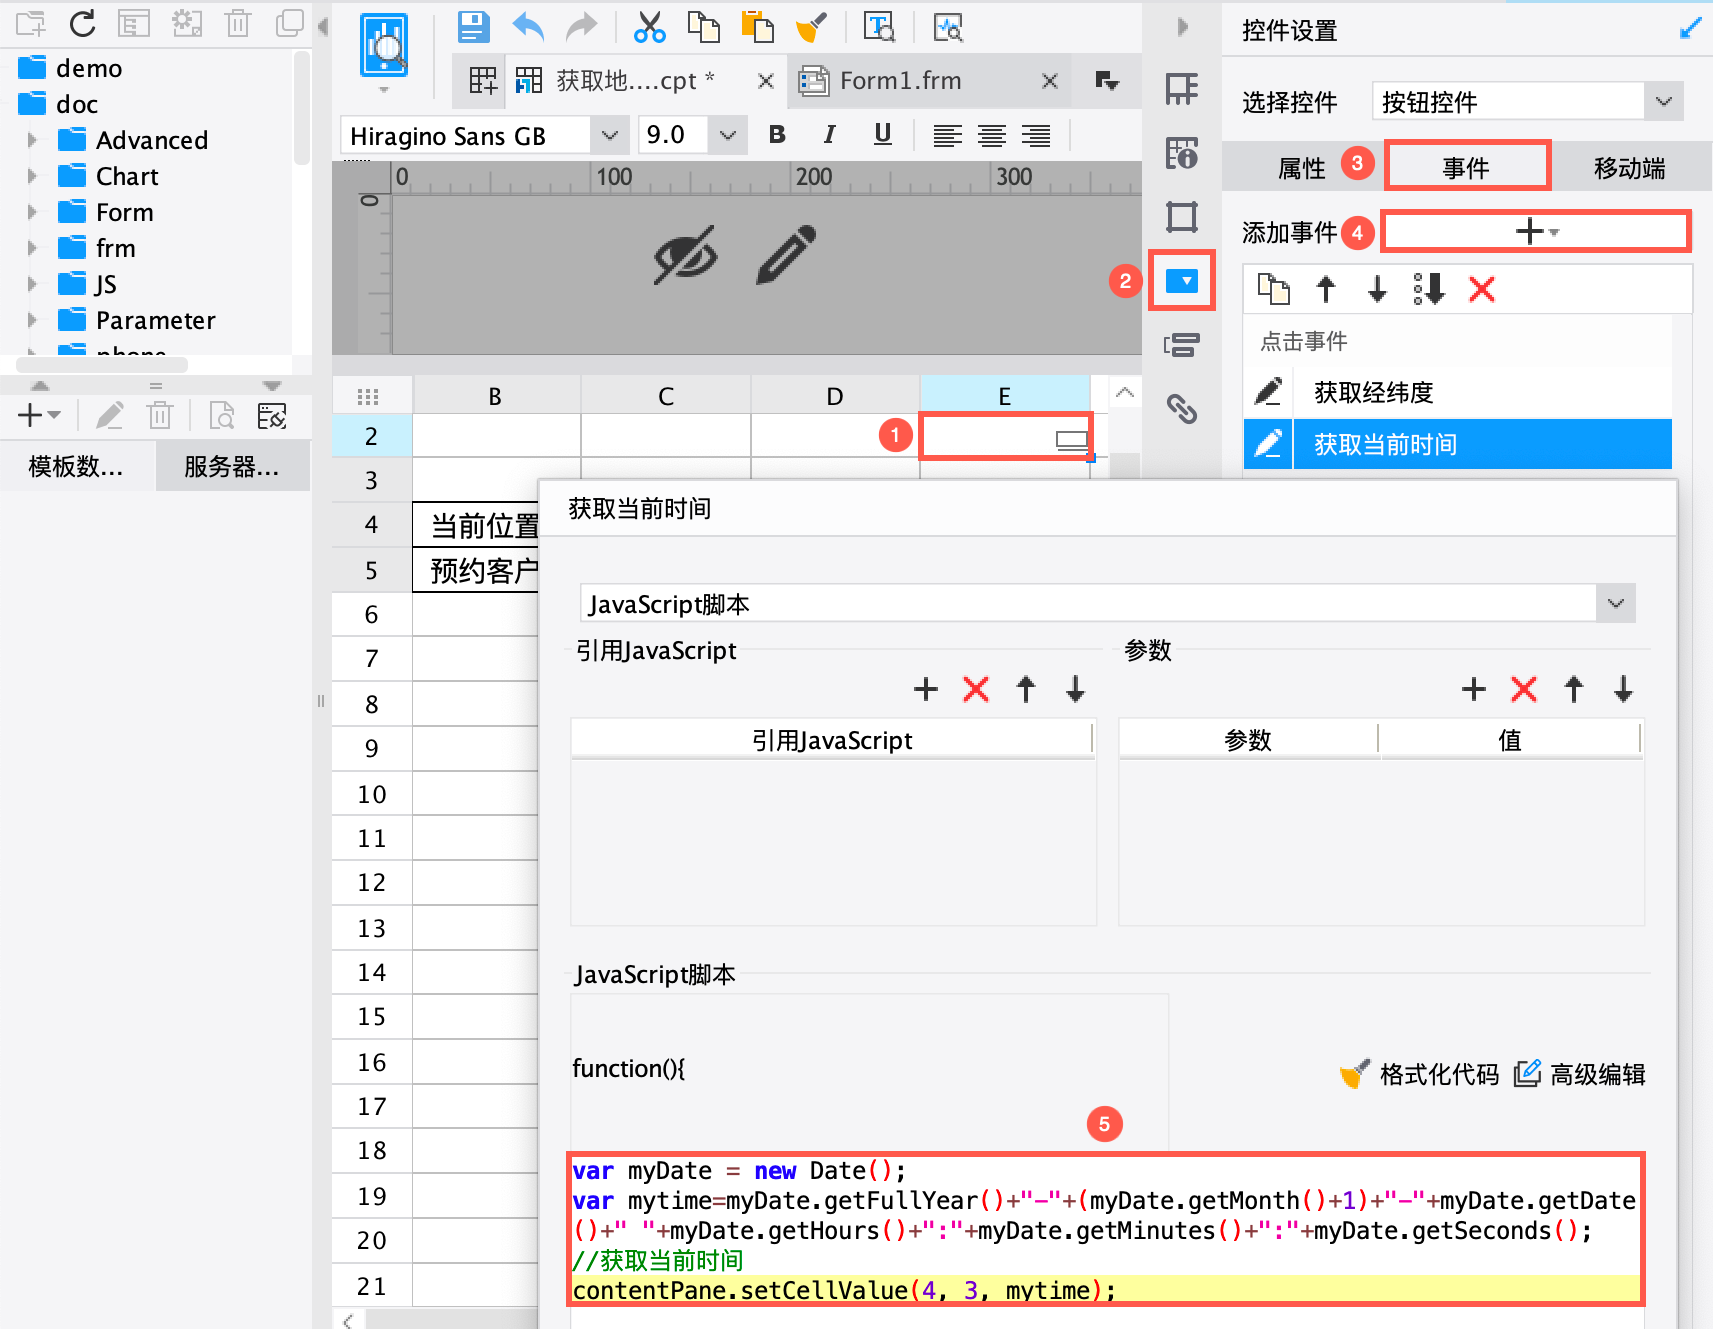Image resolution: width=1713 pixels, height=1329 pixels.
Task: Delete the selected event with the red X
Action: pyautogui.click(x=1482, y=290)
